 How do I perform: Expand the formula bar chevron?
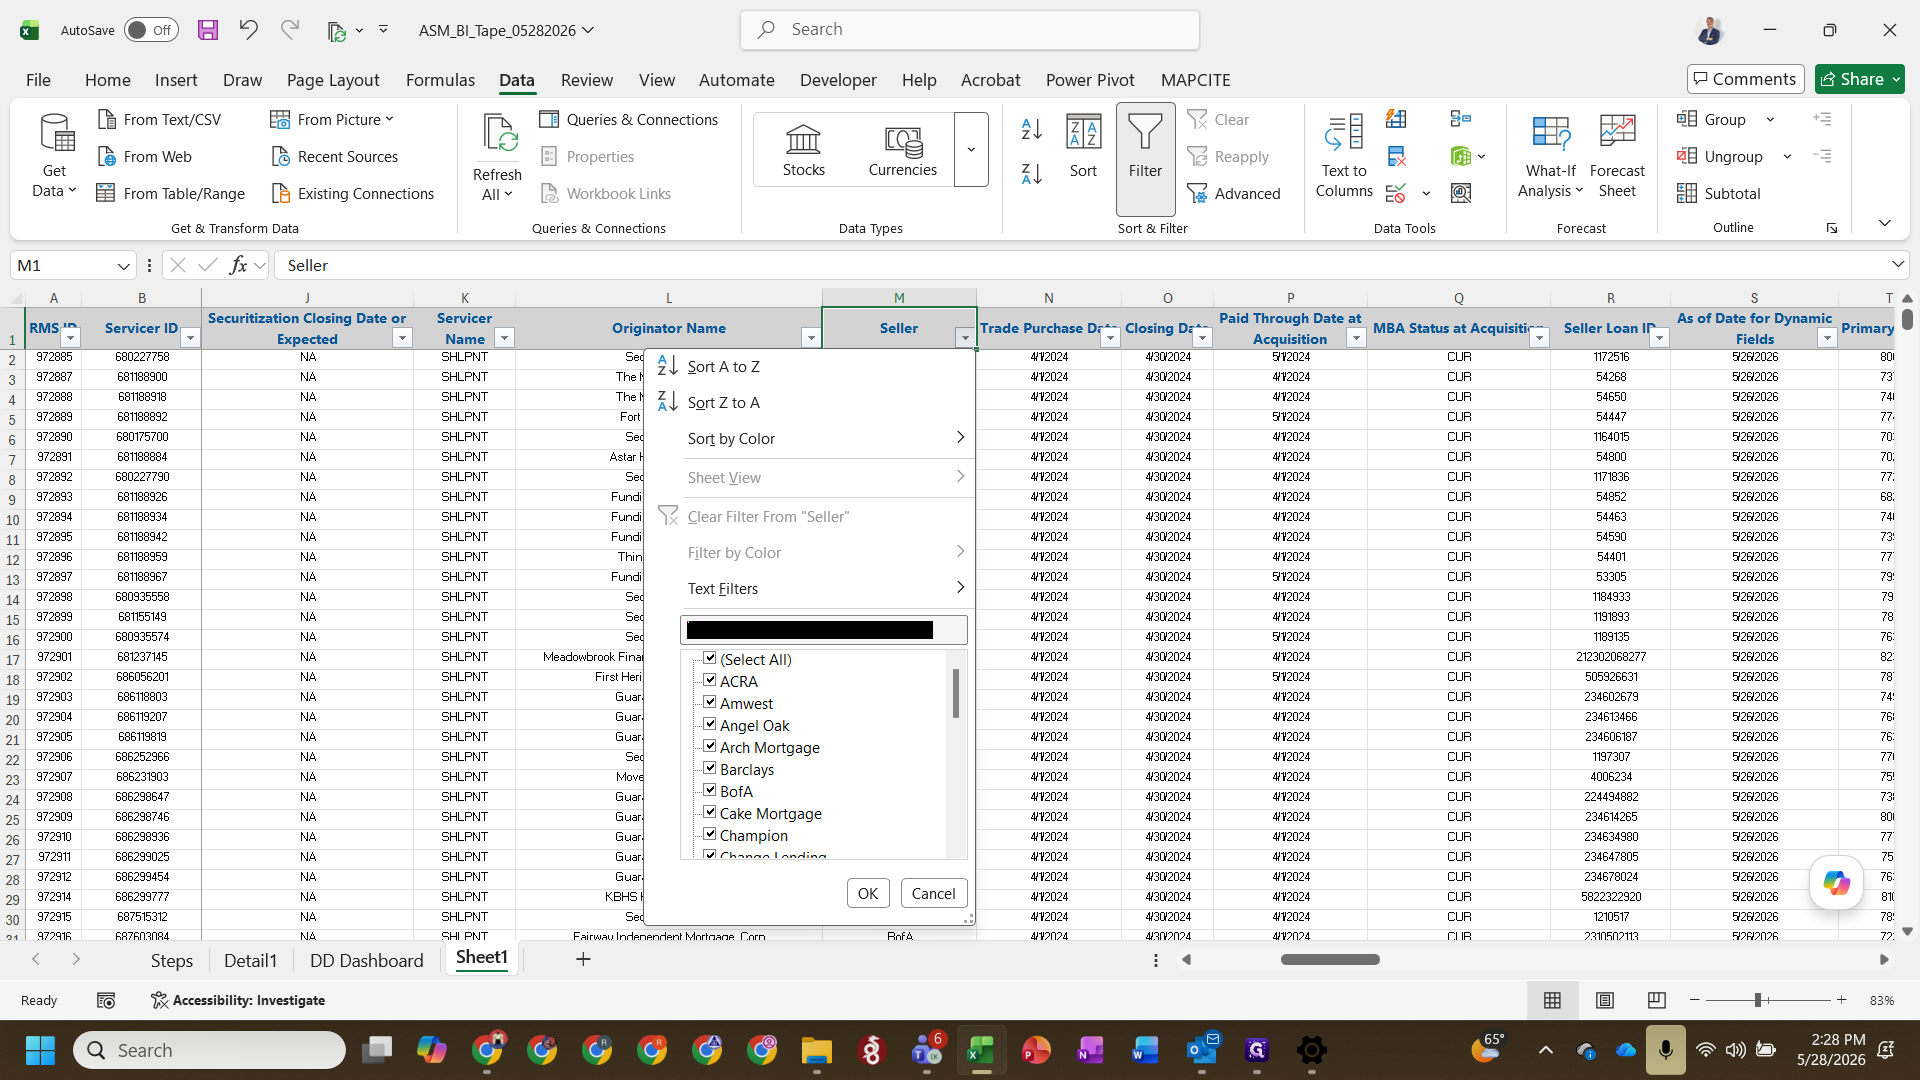pyautogui.click(x=1897, y=264)
